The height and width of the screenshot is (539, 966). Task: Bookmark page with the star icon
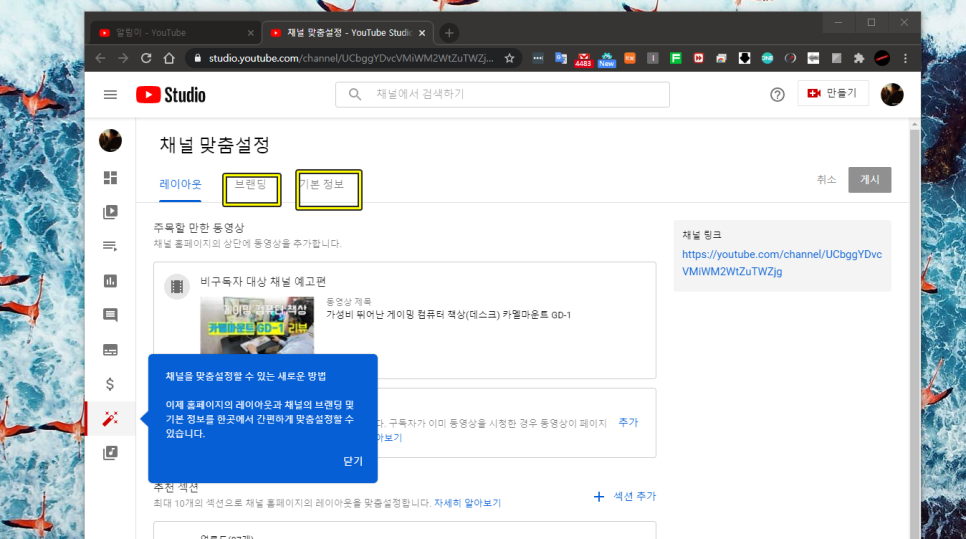pos(509,58)
